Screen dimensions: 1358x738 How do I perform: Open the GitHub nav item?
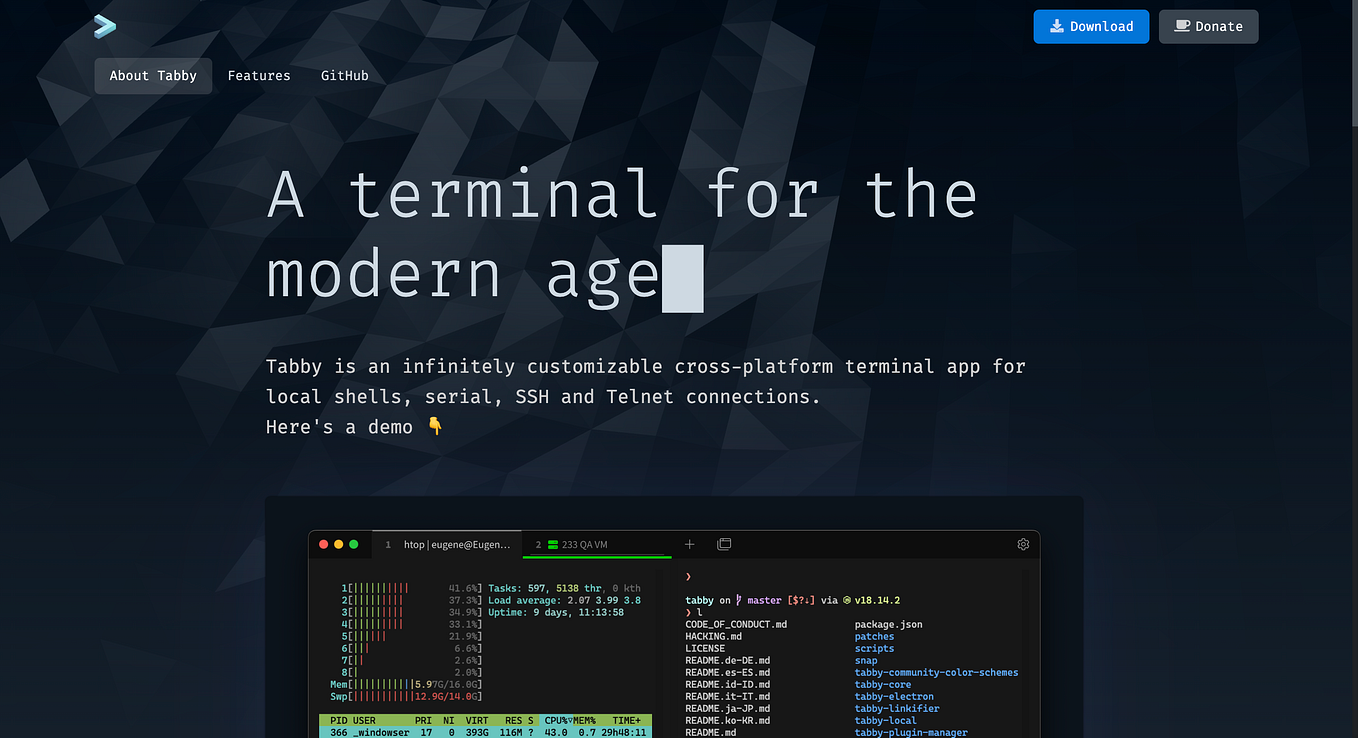pyautogui.click(x=344, y=75)
